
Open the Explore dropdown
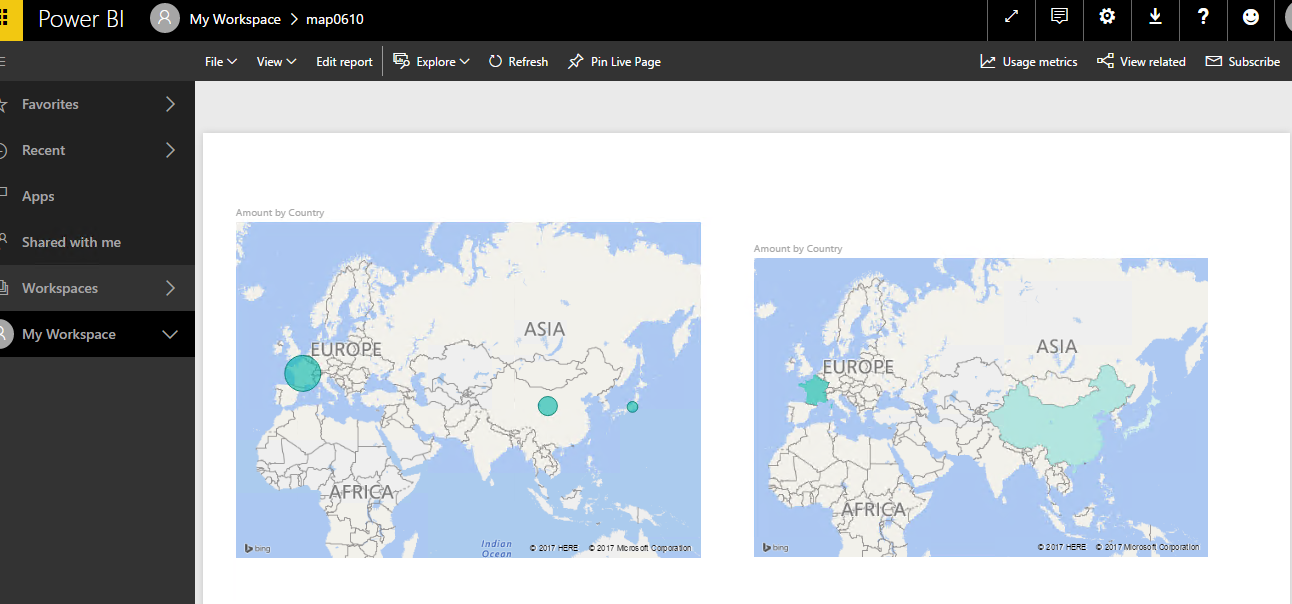(x=431, y=62)
